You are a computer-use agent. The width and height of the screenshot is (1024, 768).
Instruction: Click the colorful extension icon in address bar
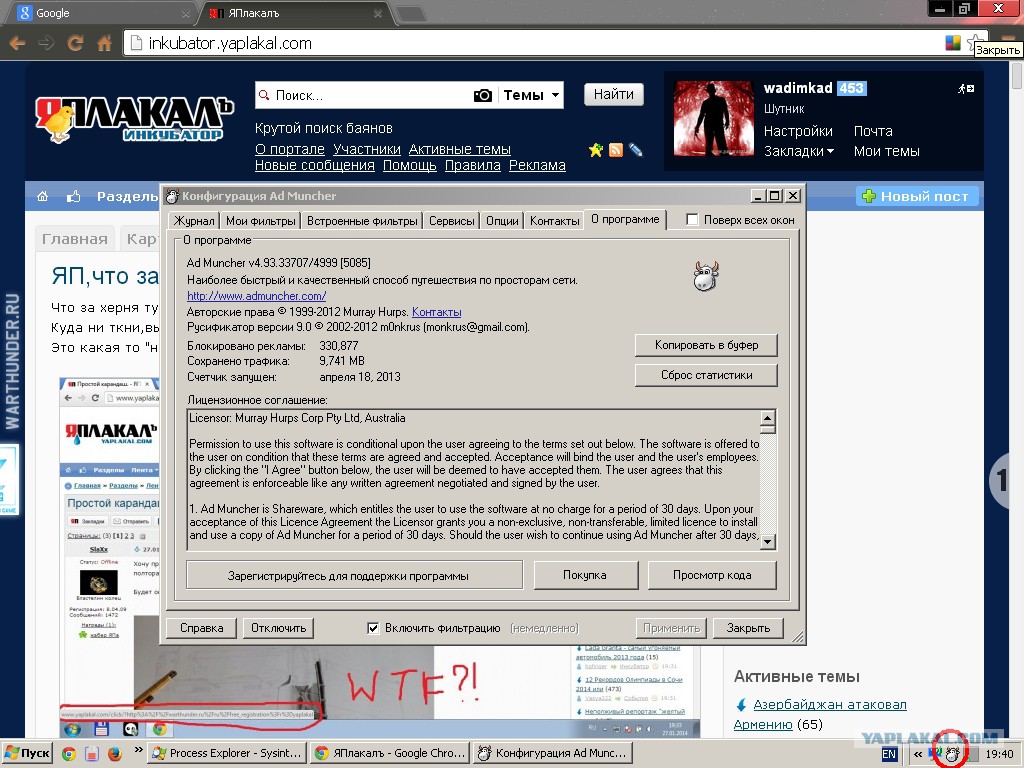click(x=953, y=43)
